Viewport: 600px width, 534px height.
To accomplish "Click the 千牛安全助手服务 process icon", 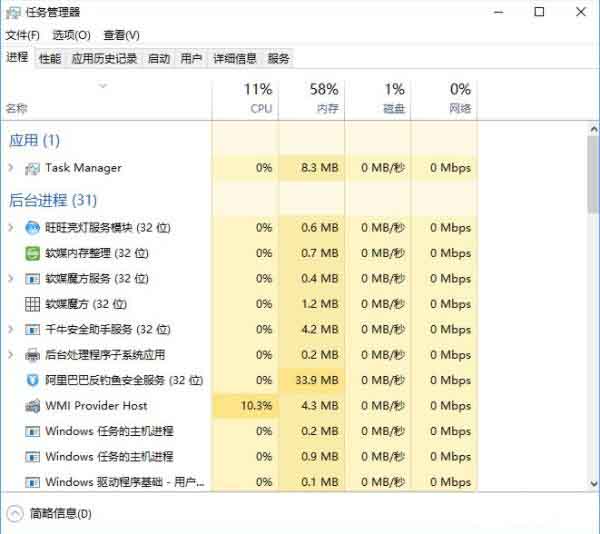I will pos(32,330).
